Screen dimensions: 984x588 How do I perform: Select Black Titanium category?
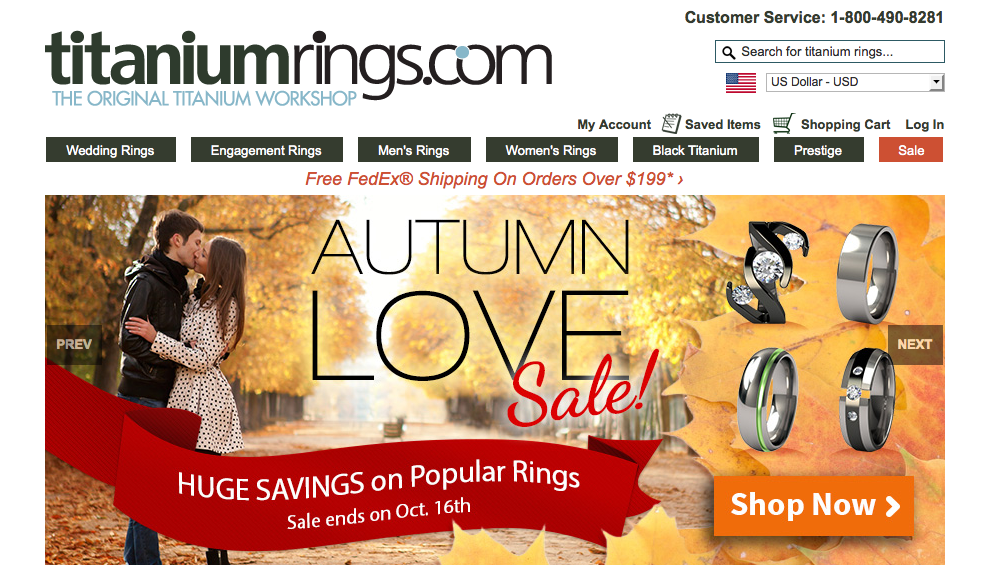coord(695,150)
